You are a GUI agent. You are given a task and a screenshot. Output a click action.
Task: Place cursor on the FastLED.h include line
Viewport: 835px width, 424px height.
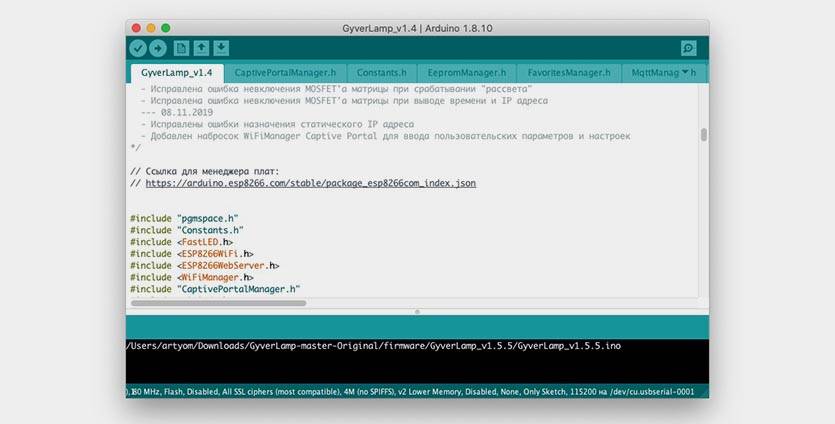(181, 241)
